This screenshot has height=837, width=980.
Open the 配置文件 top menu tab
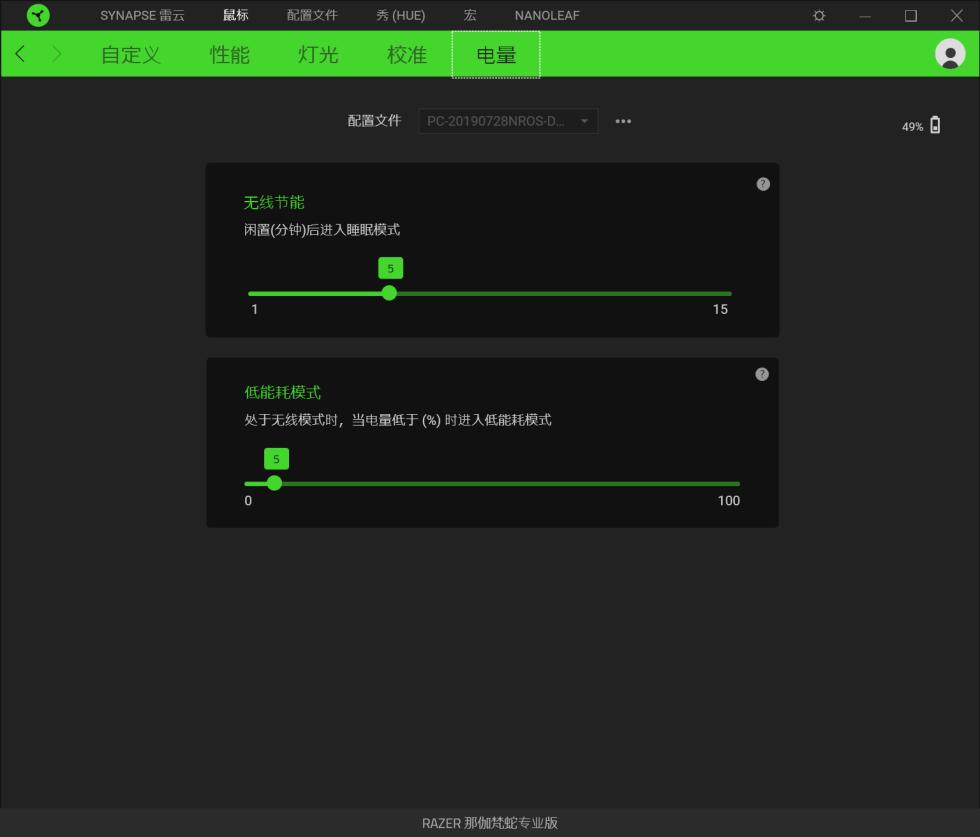(x=312, y=16)
